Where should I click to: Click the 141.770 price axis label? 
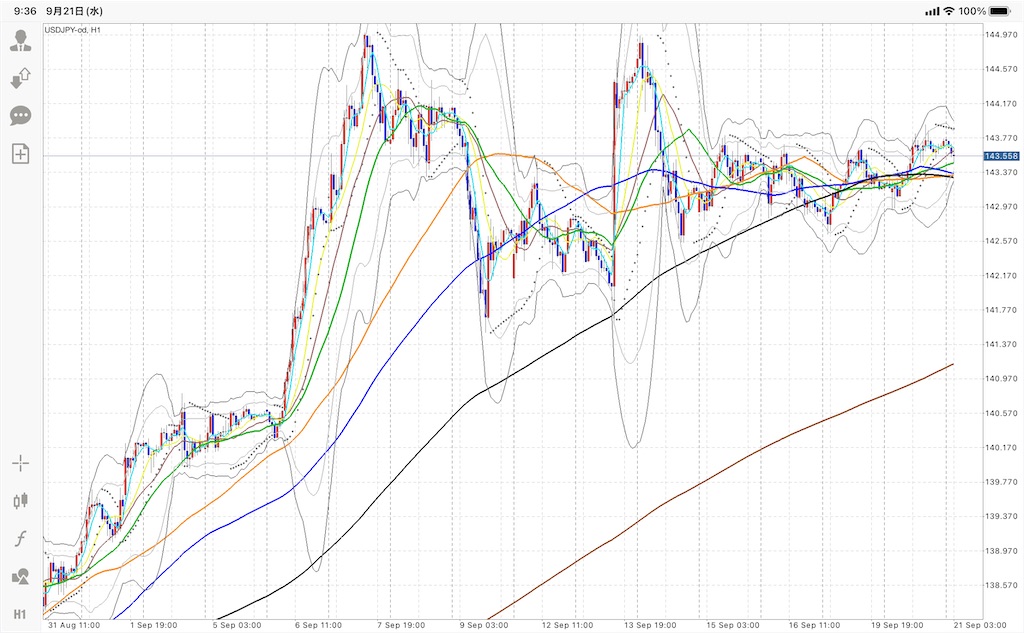tap(1001, 310)
